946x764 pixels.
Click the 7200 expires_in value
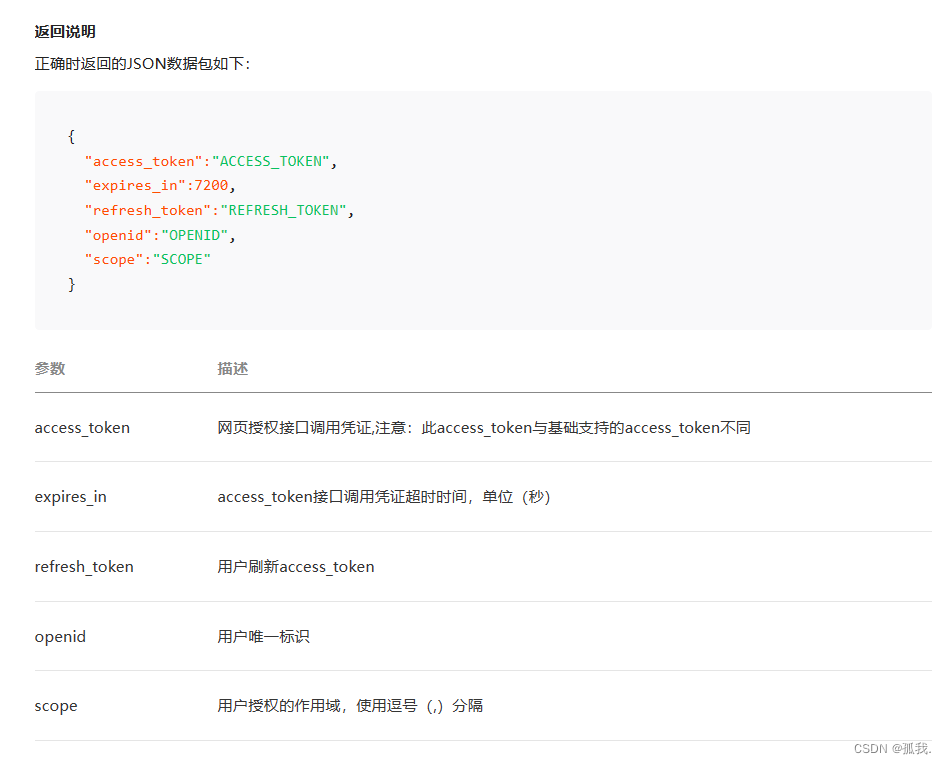coord(211,185)
